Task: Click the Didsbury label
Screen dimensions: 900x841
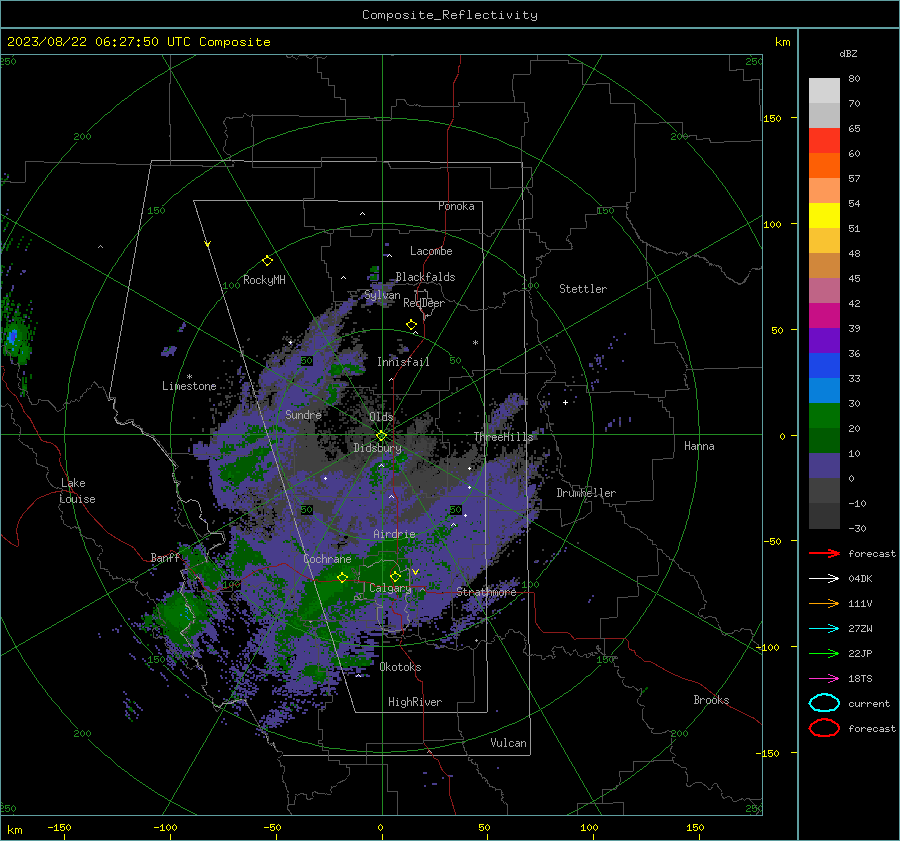Action: (377, 448)
